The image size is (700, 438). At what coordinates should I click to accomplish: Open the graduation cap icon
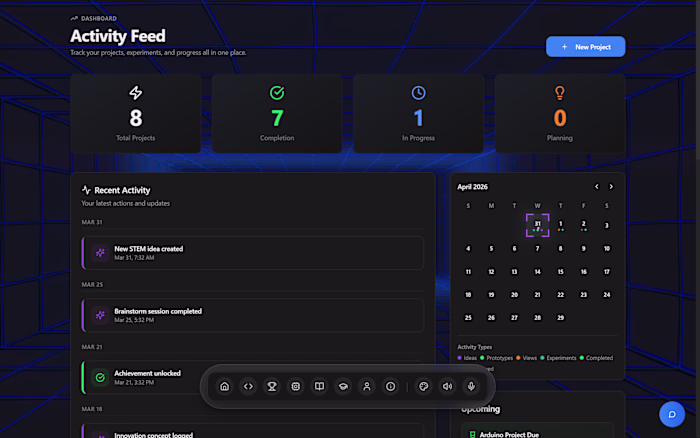[x=343, y=386]
